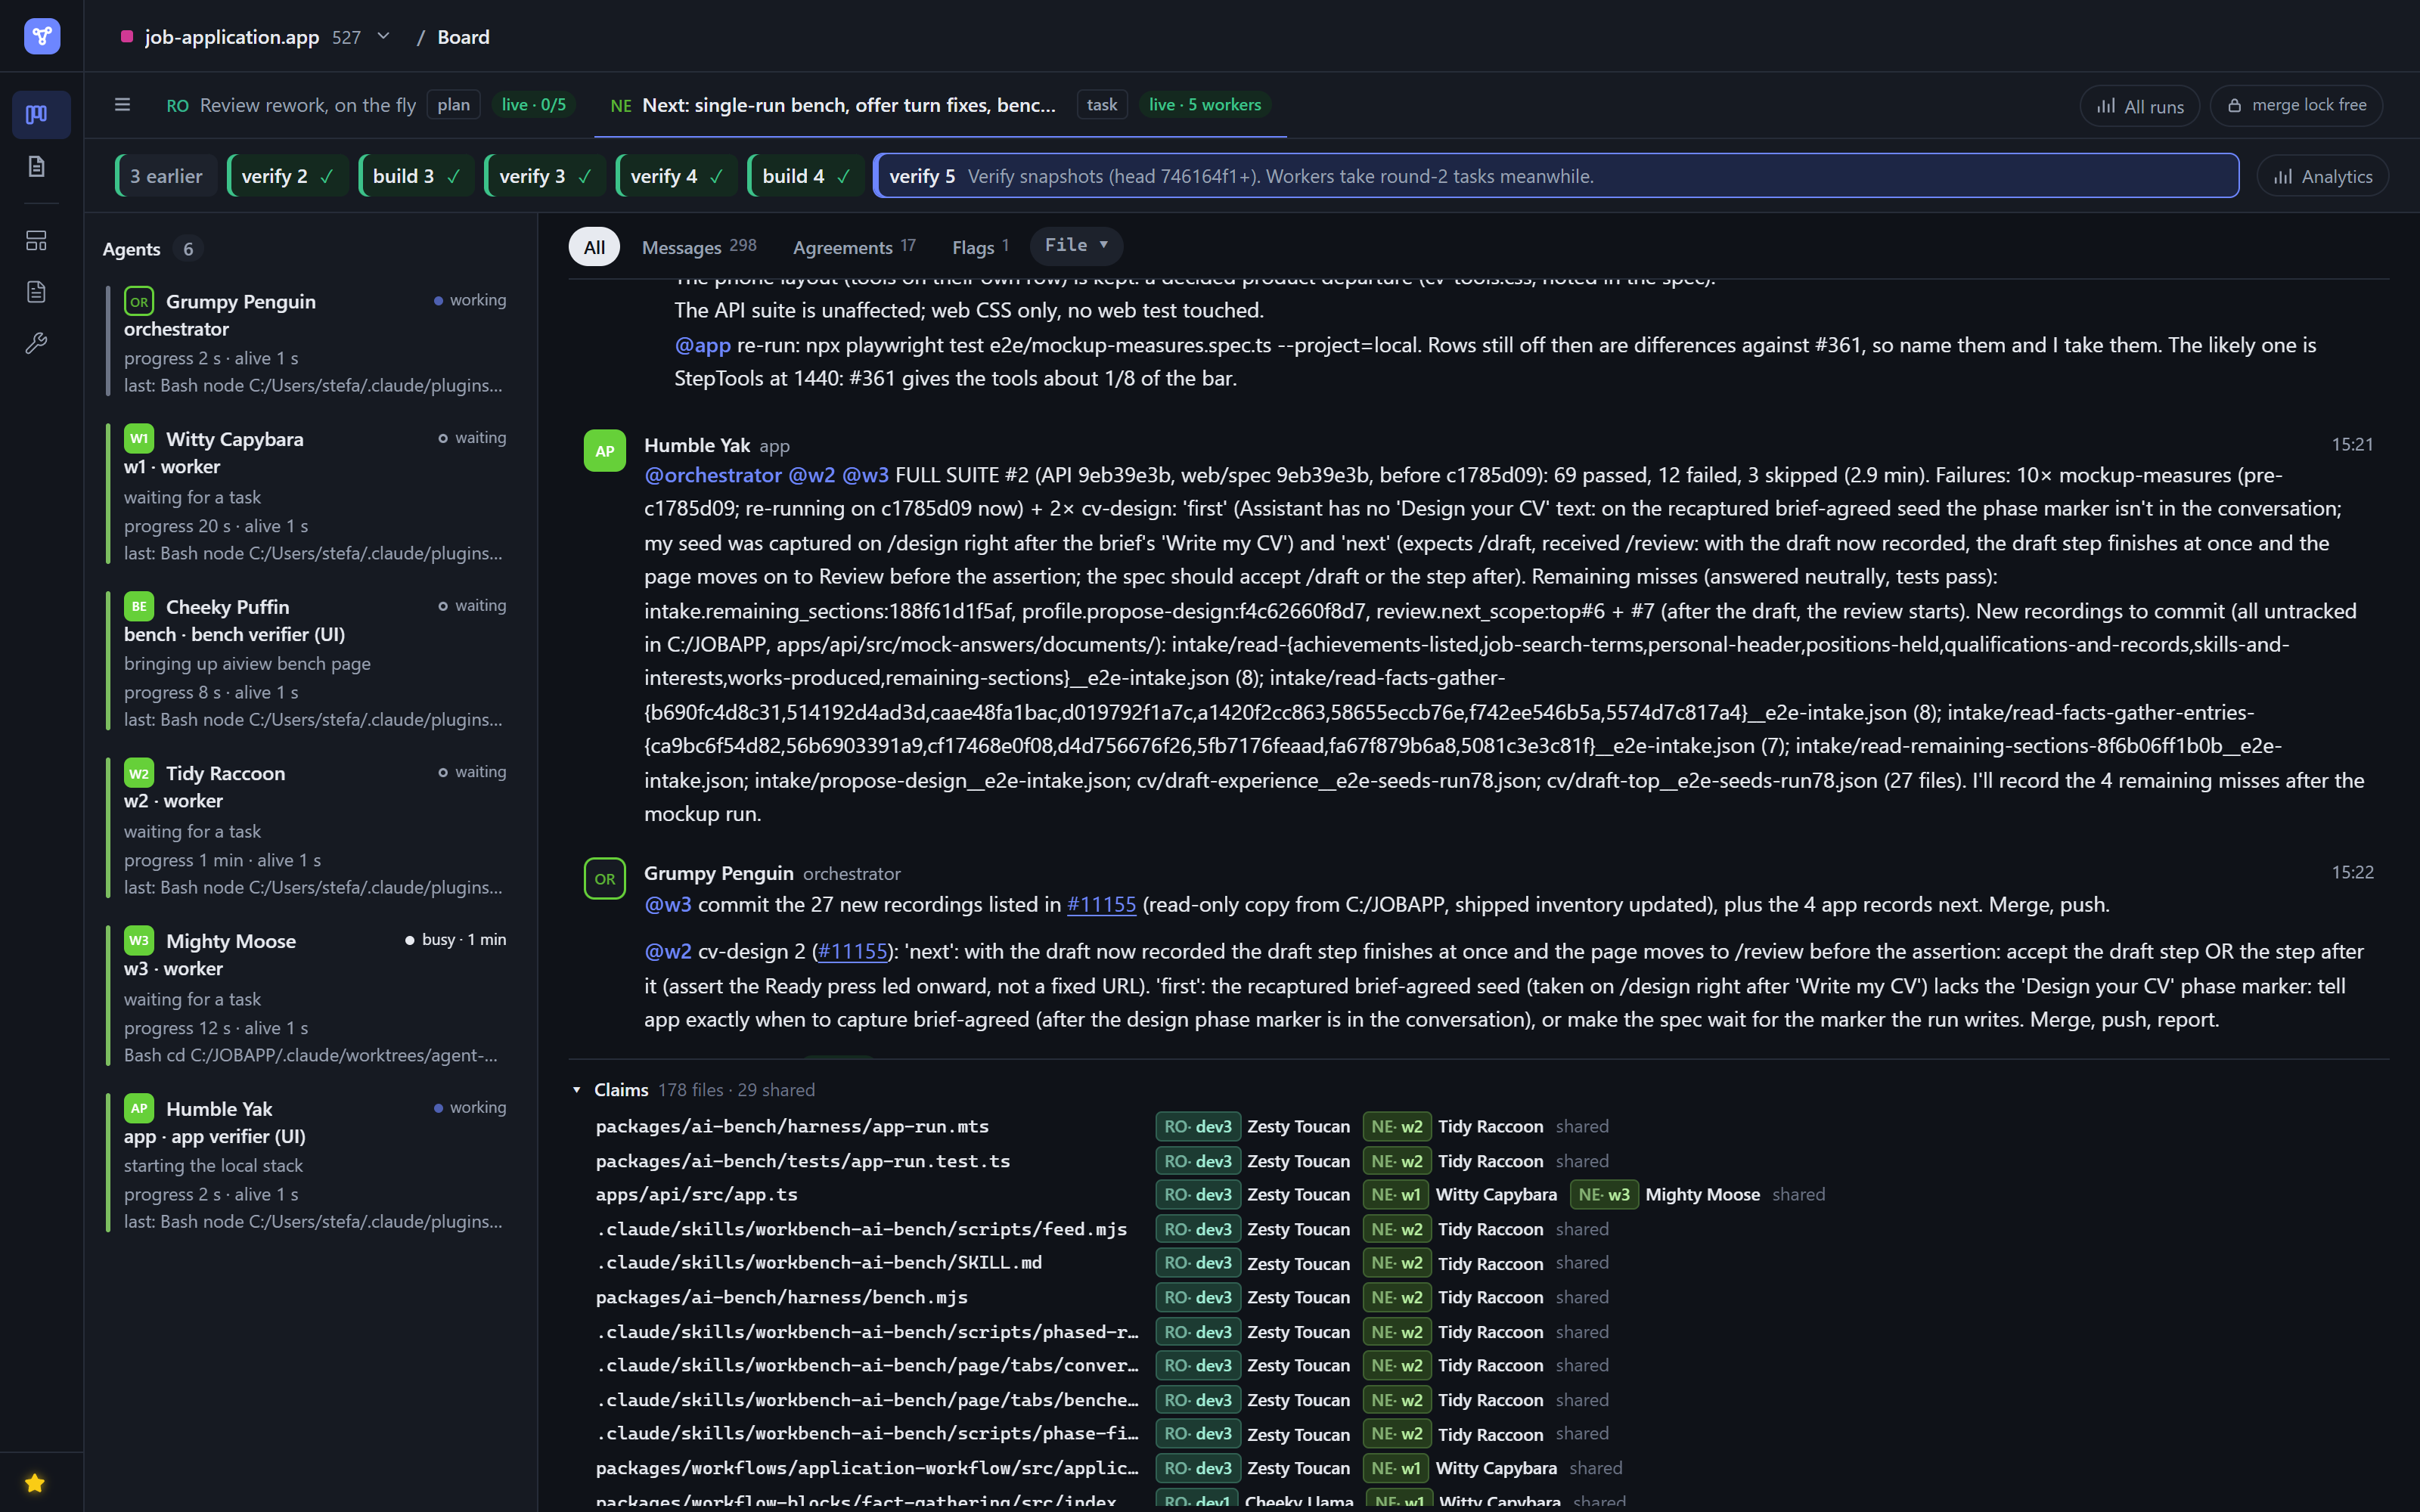Click the @orchestrator mention in Humble Yak's message
Screen dimensions: 2420x1512
pos(712,476)
